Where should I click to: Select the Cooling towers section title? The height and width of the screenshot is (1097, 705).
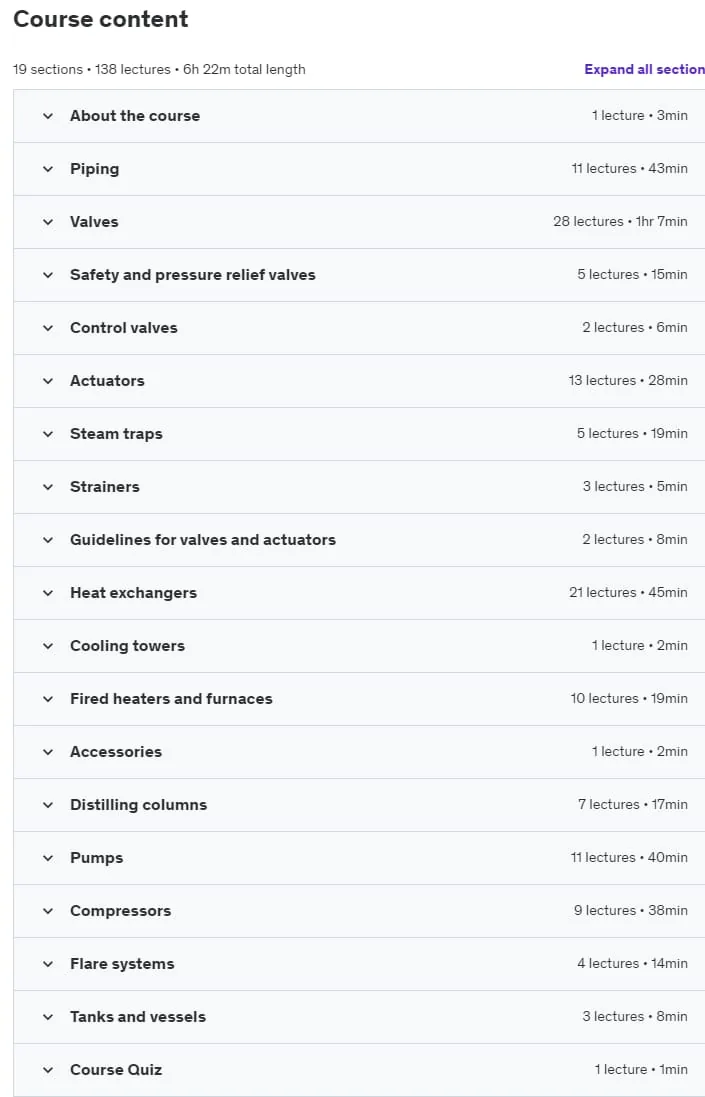(127, 646)
